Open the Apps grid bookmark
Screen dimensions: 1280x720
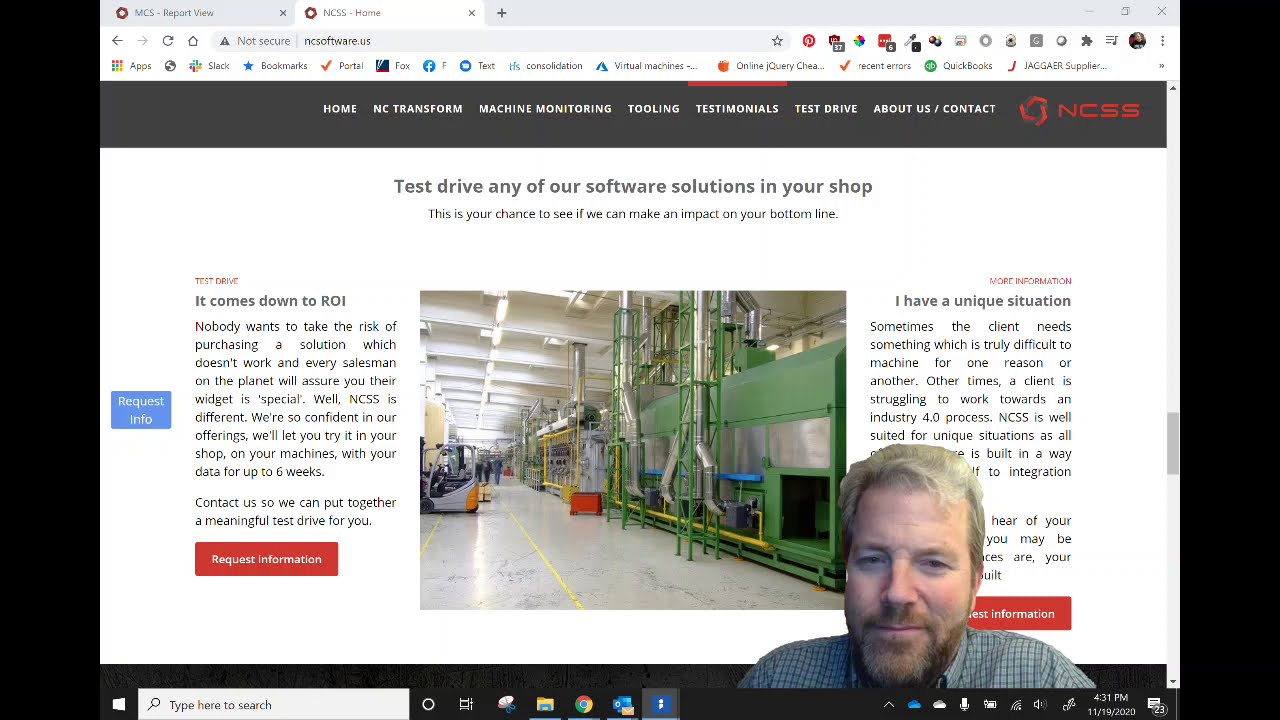point(132,66)
